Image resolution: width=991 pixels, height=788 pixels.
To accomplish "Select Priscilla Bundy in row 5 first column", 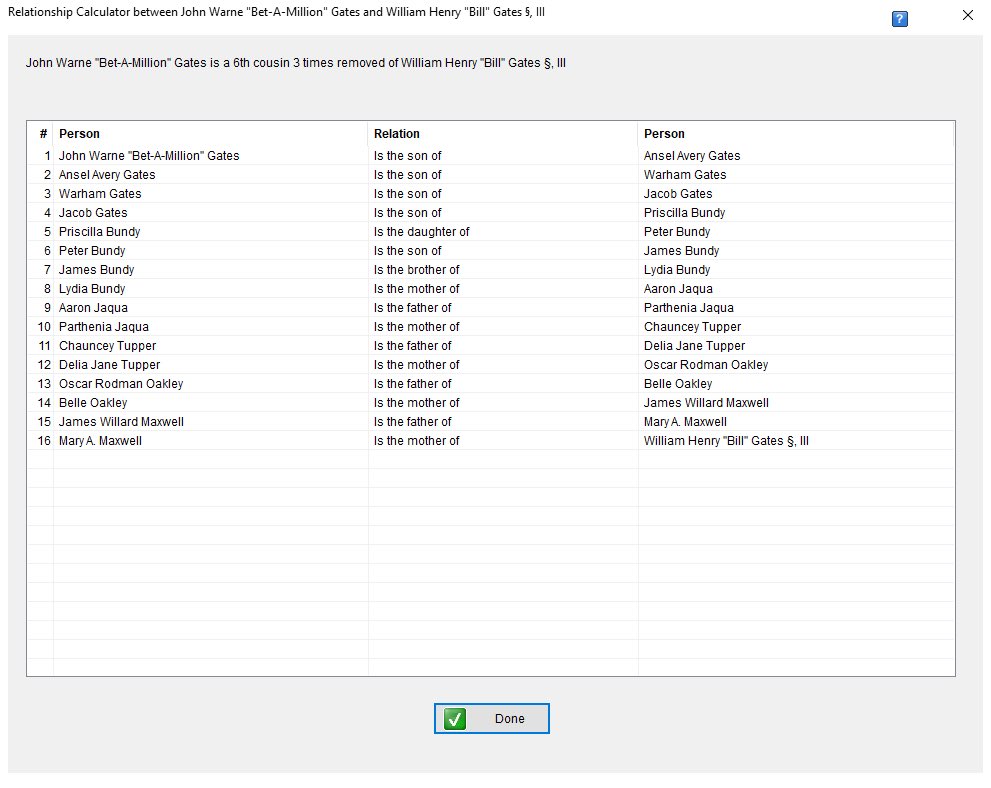I will pos(99,231).
